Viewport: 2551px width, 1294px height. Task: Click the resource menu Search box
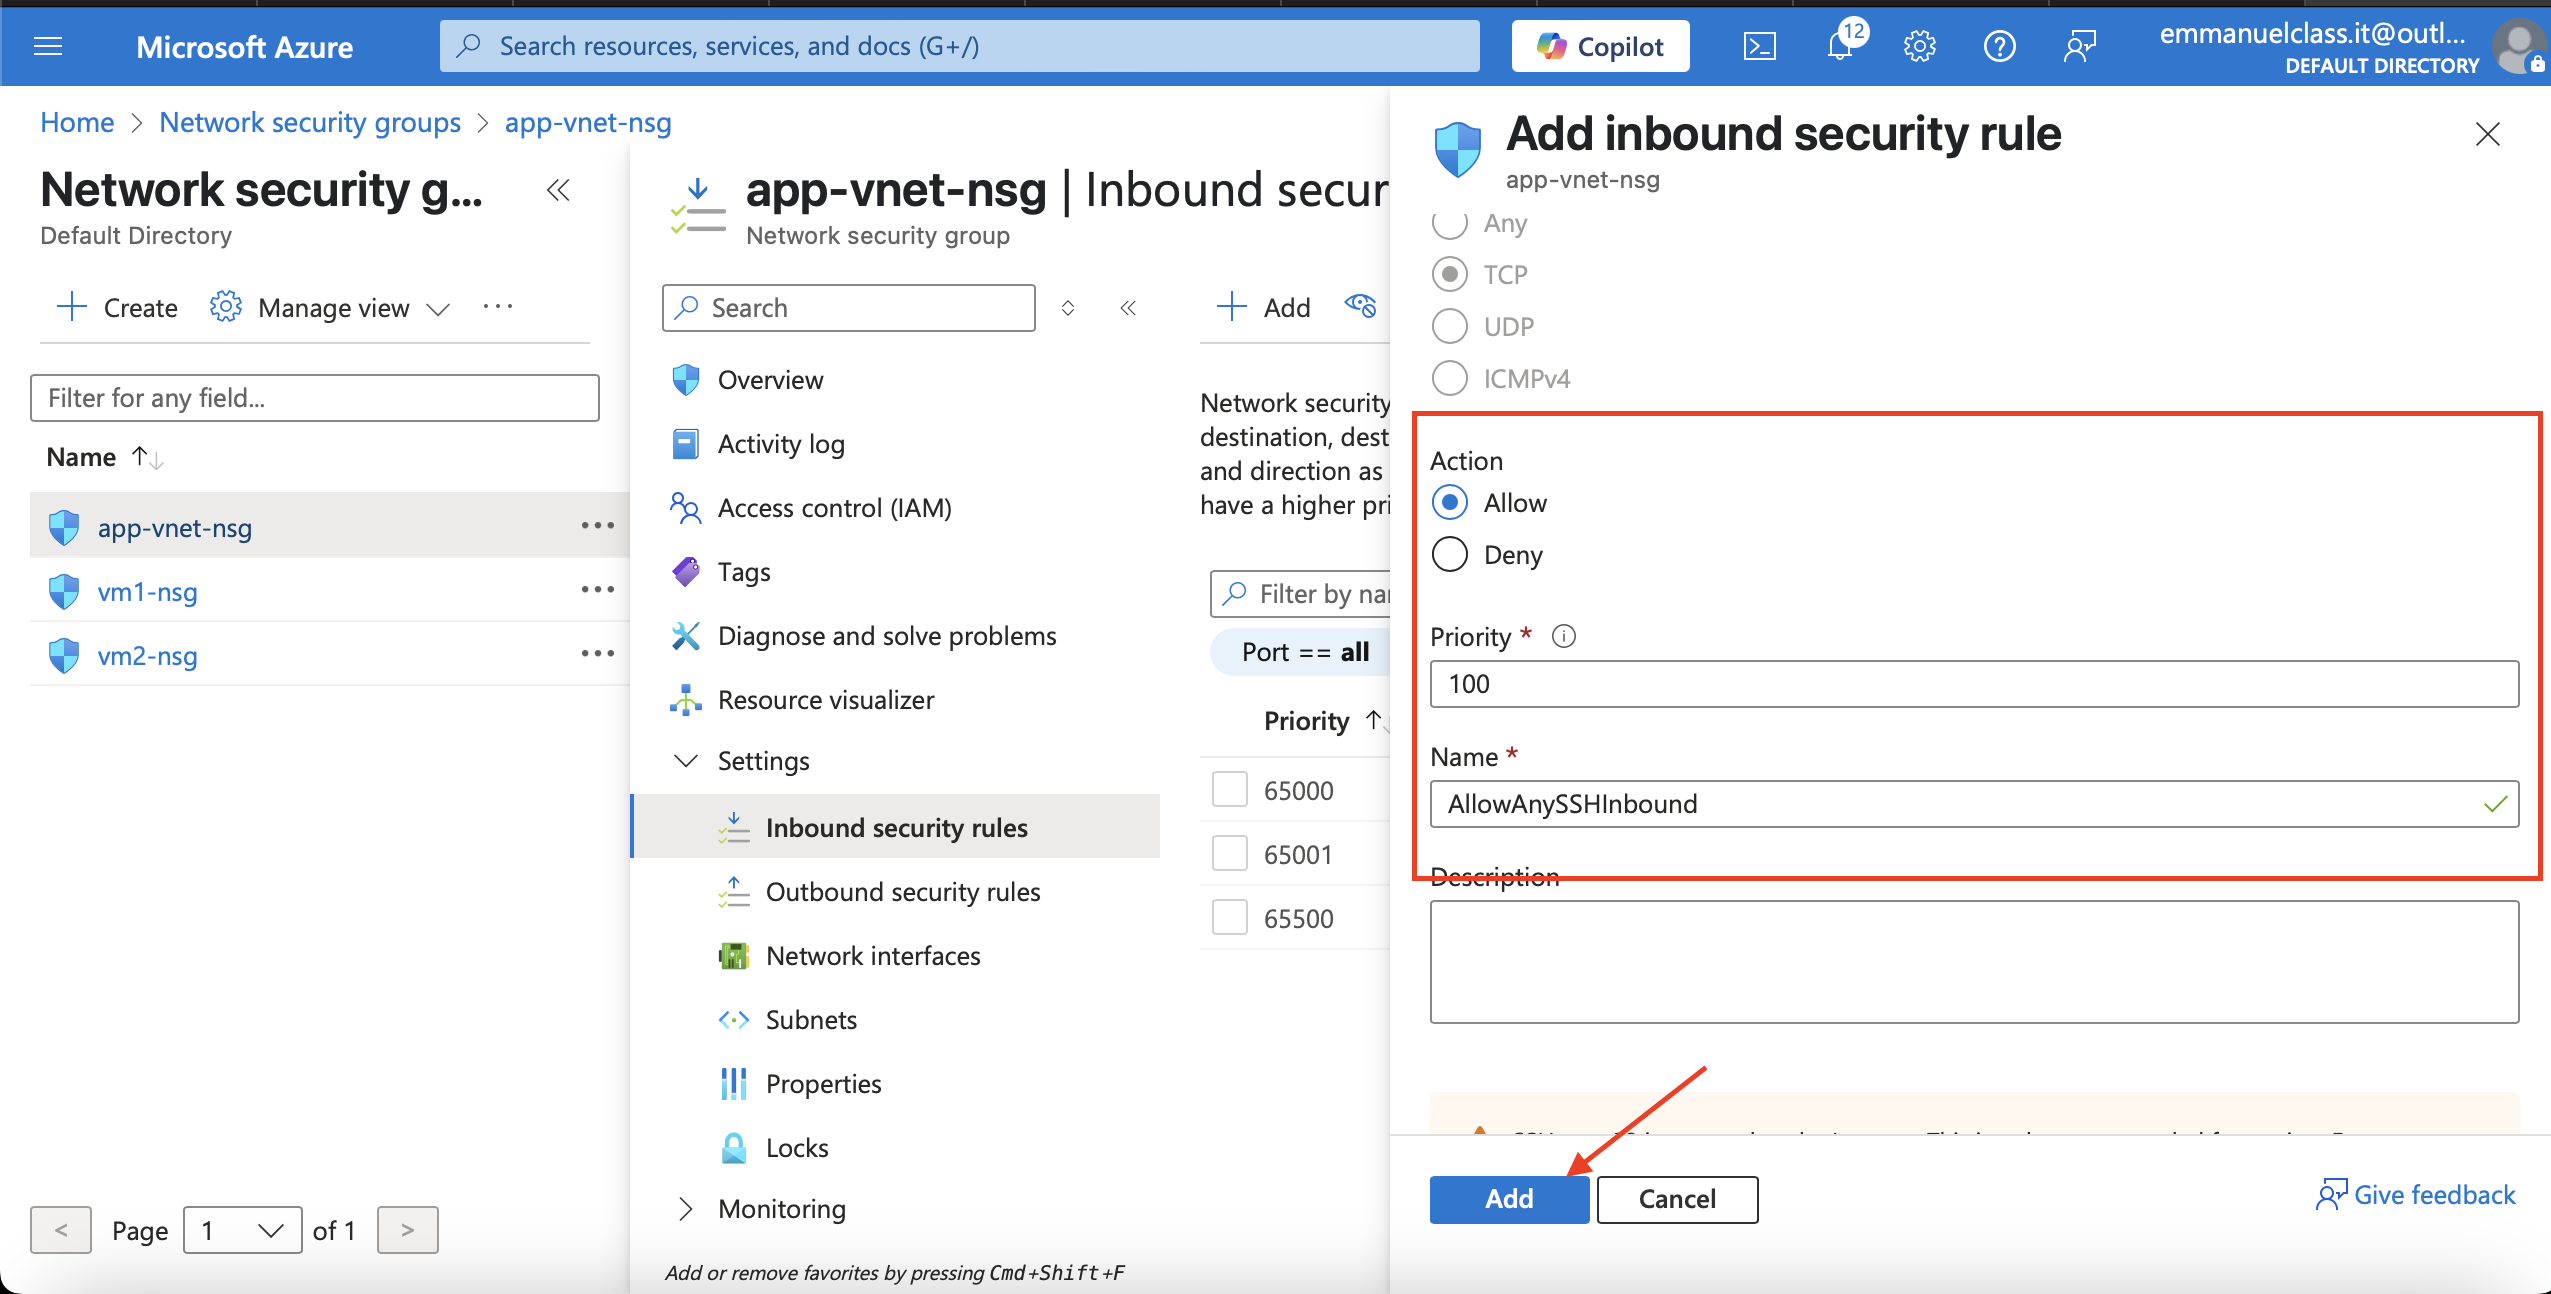848,308
